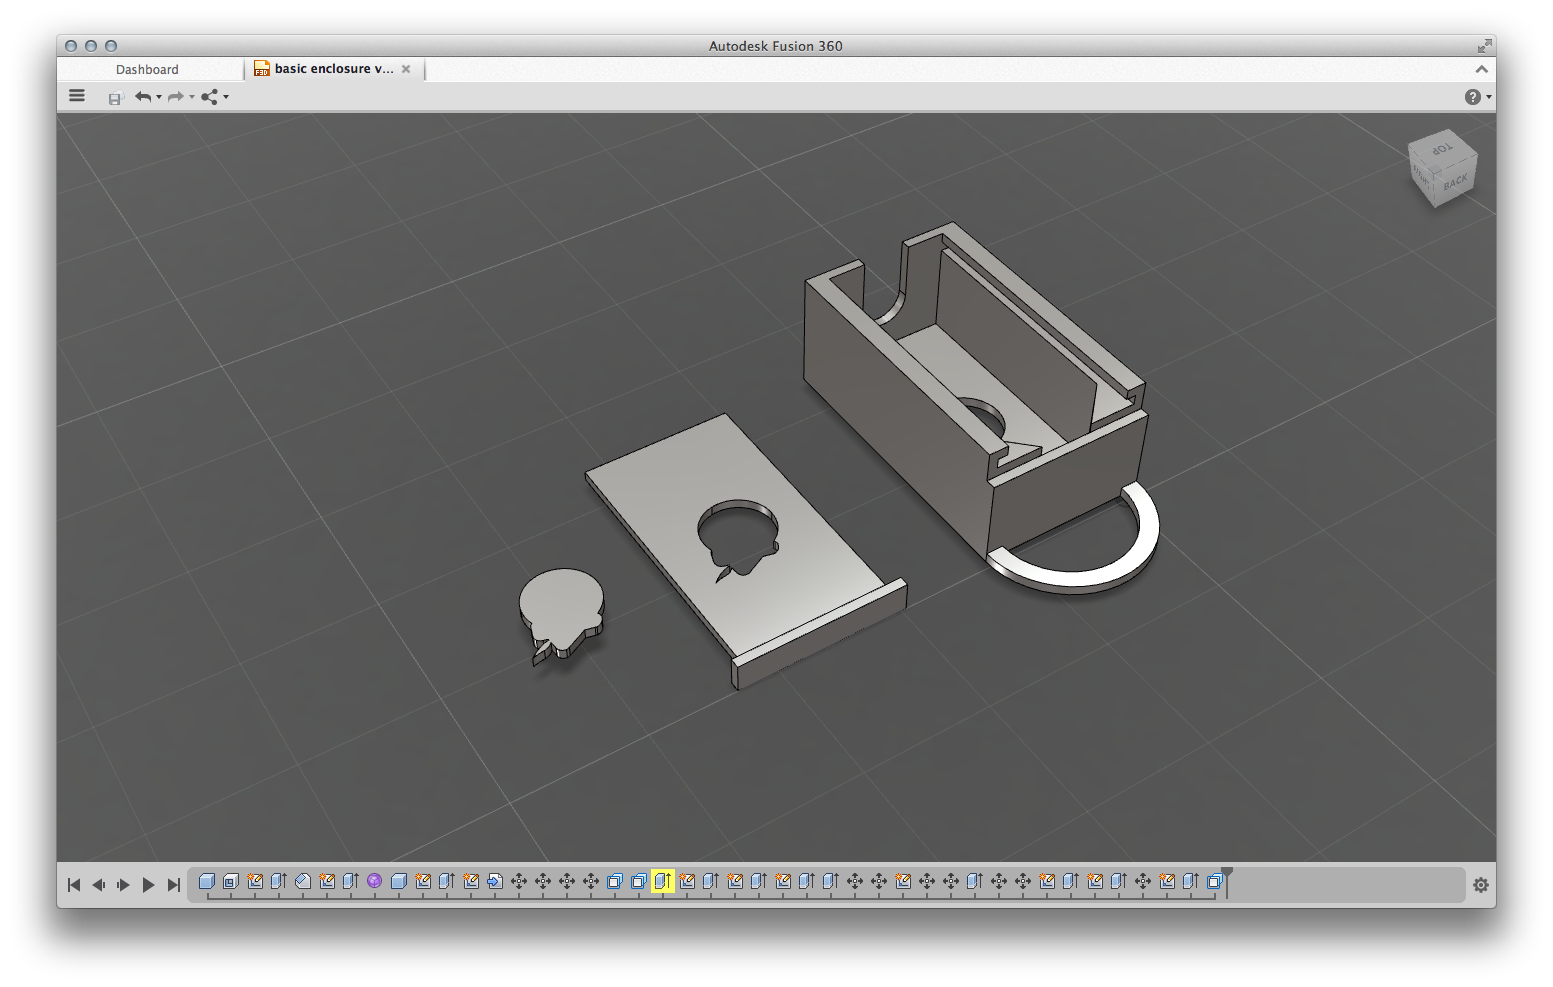This screenshot has width=1553, height=987.
Task: Click the TOP face of the view cube
Action: pos(1441,149)
